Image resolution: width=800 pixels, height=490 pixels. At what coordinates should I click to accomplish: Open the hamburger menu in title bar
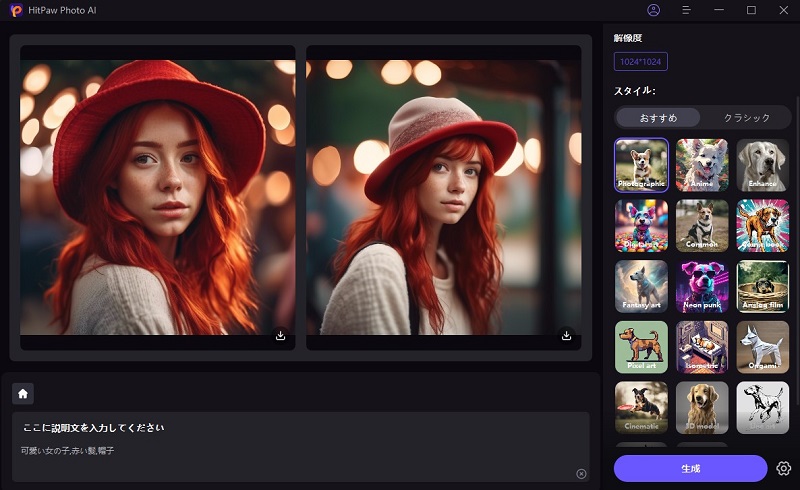(686, 10)
